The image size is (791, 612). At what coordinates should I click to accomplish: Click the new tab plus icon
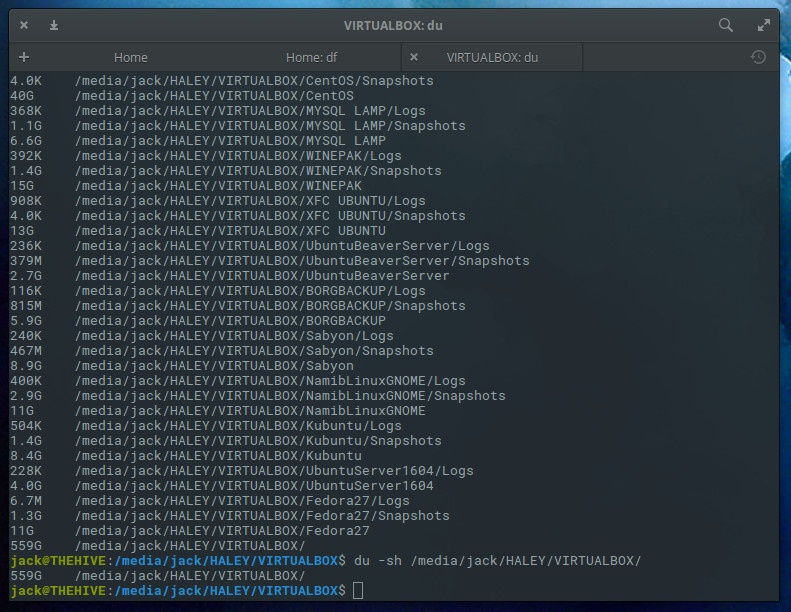coord(24,57)
